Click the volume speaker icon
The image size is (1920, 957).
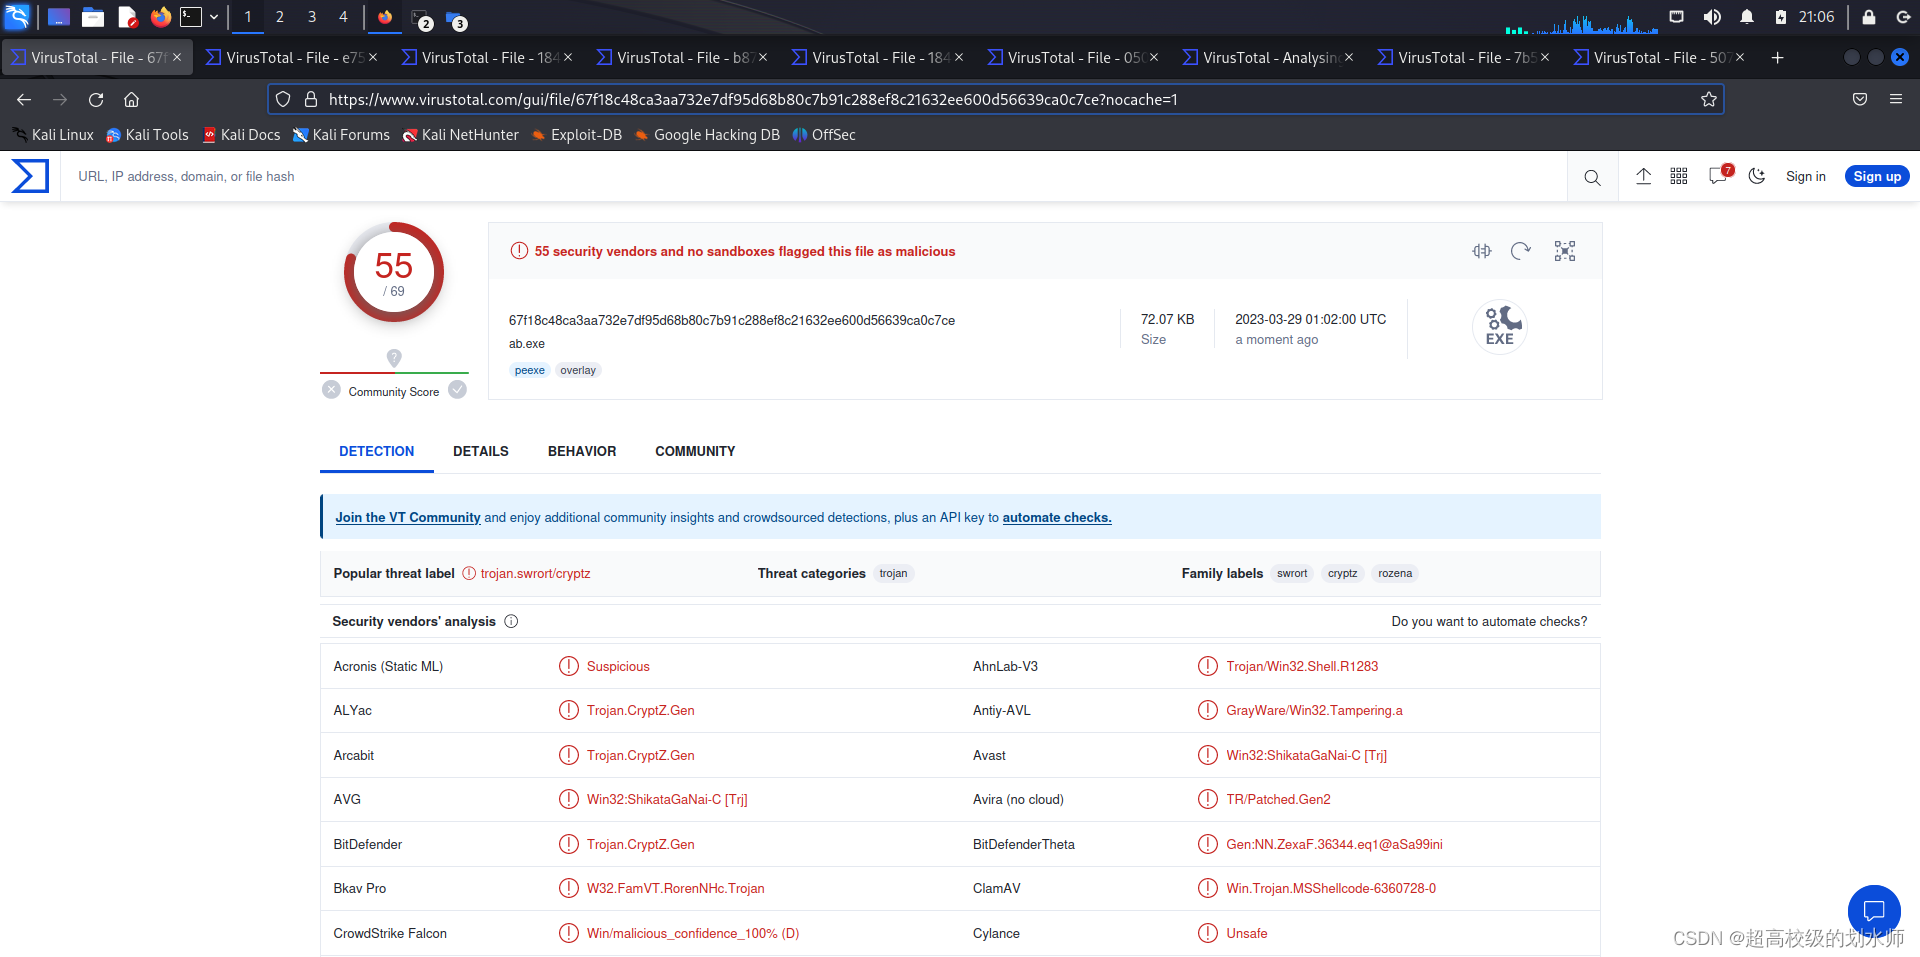coord(1712,17)
